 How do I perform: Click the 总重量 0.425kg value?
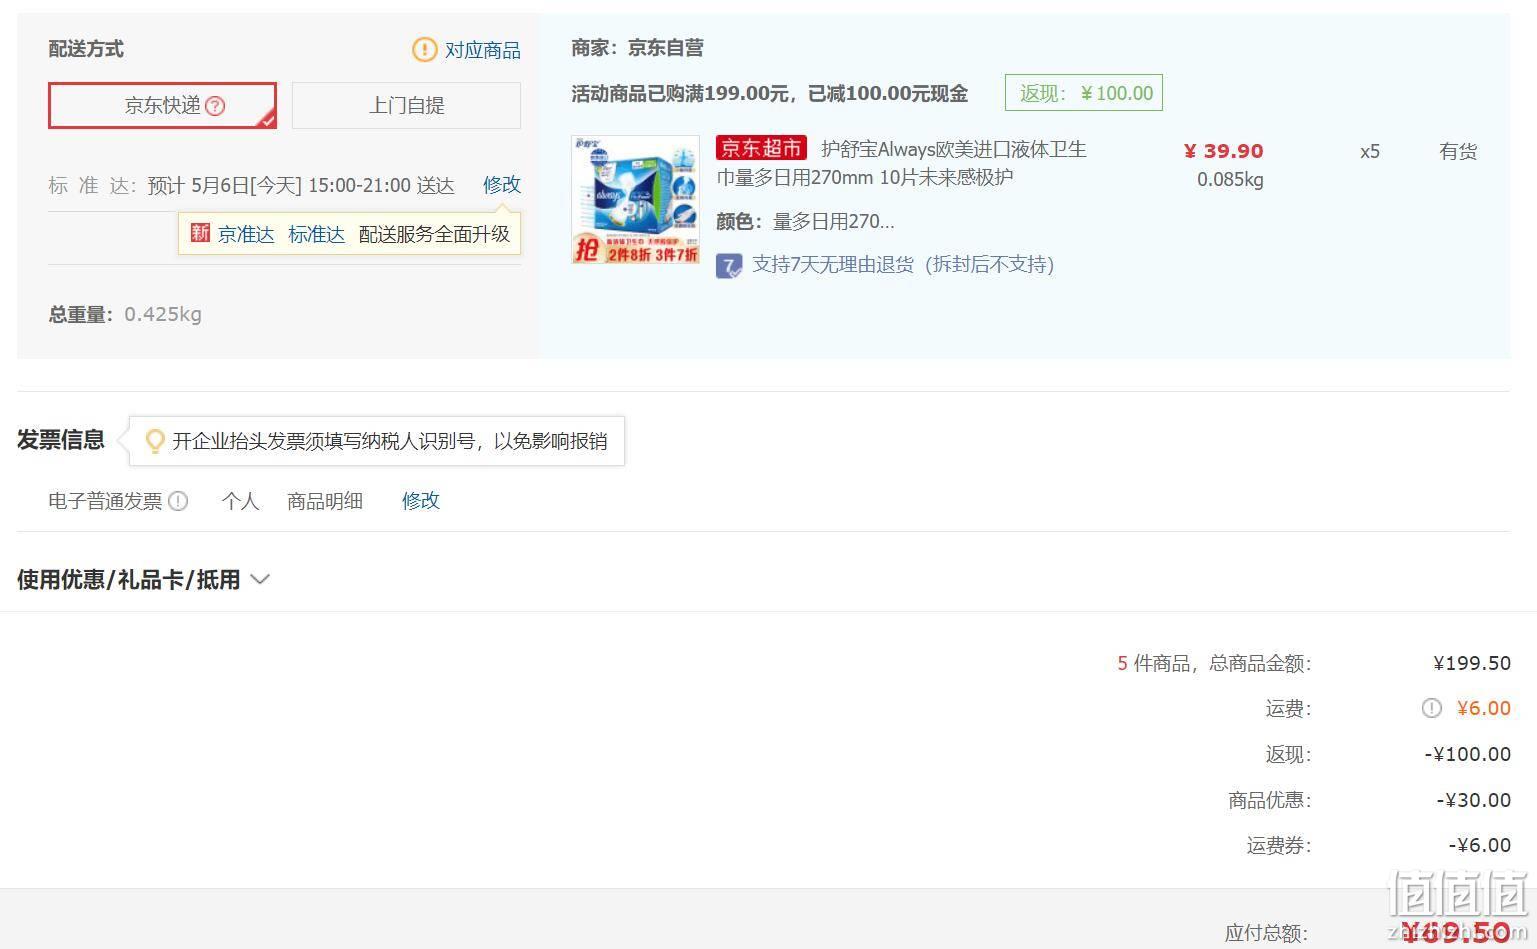[163, 314]
